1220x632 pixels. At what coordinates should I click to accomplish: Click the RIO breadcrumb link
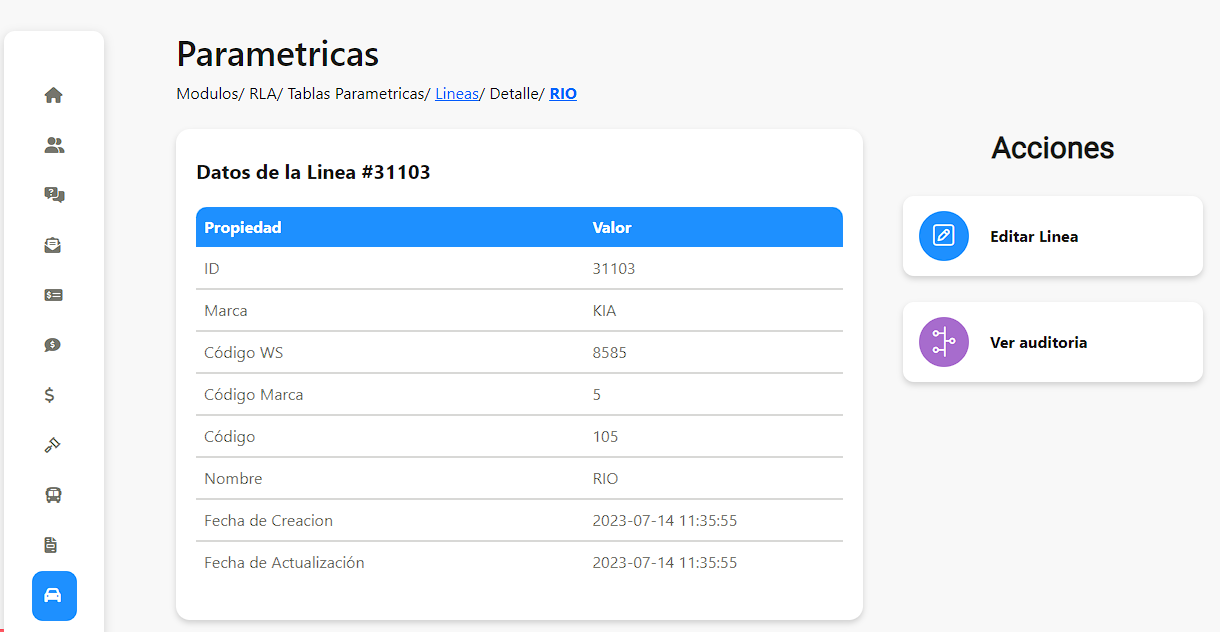point(563,94)
